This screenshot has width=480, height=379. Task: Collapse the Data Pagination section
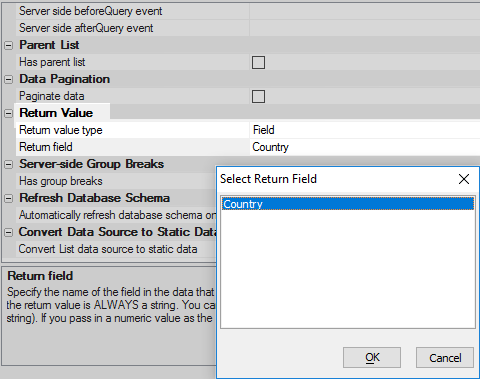point(8,79)
